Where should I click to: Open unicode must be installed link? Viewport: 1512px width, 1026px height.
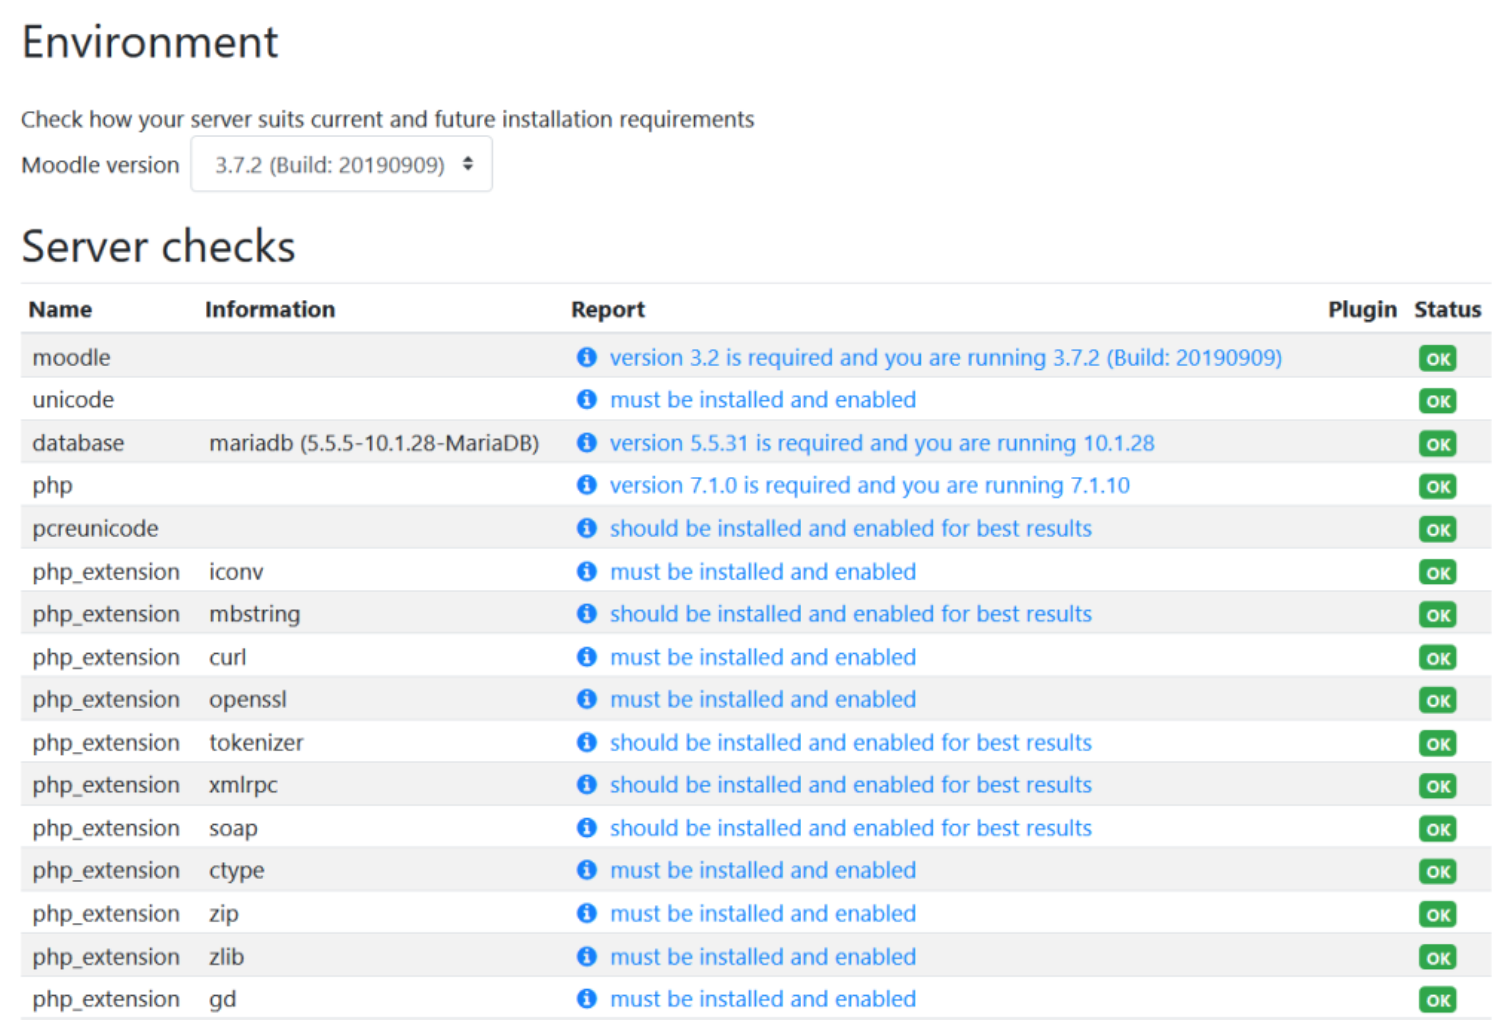(763, 400)
